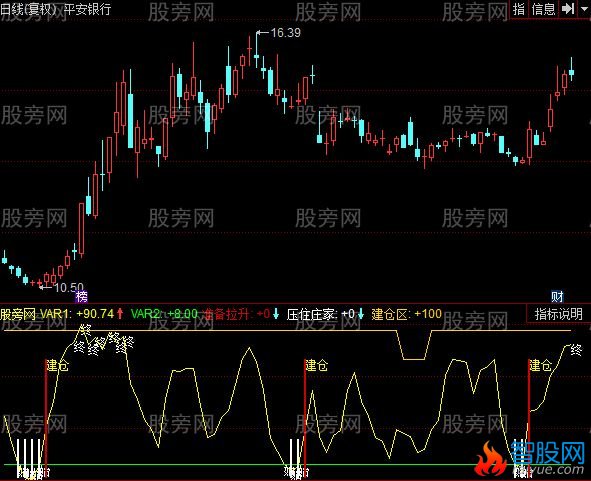This screenshot has width=591, height=481.
Task: Open the 信息 info panel
Action: coord(543,9)
